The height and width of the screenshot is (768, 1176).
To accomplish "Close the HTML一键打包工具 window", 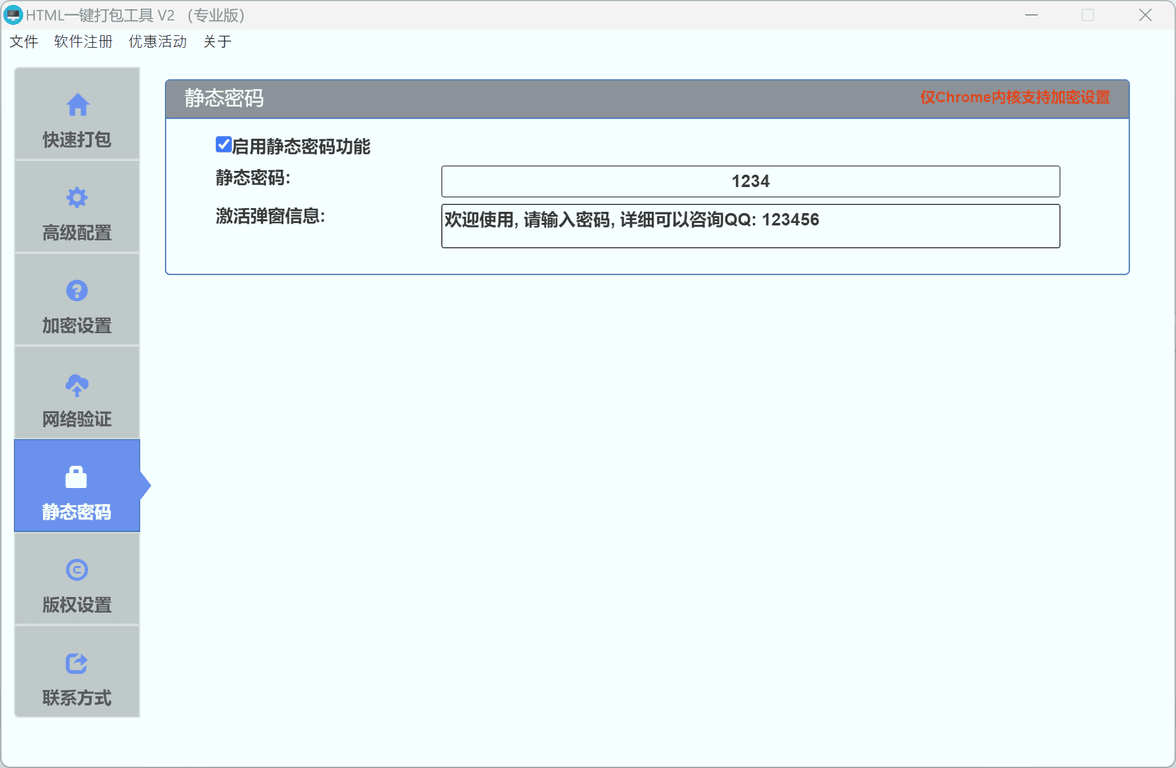I will point(1145,15).
